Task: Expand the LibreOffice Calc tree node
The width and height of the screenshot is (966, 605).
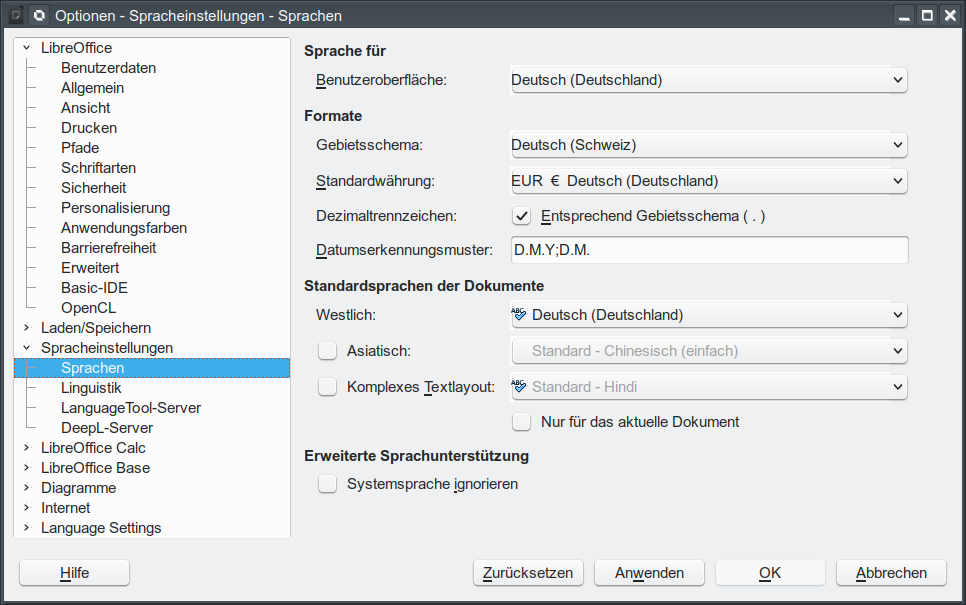Action: (26, 448)
